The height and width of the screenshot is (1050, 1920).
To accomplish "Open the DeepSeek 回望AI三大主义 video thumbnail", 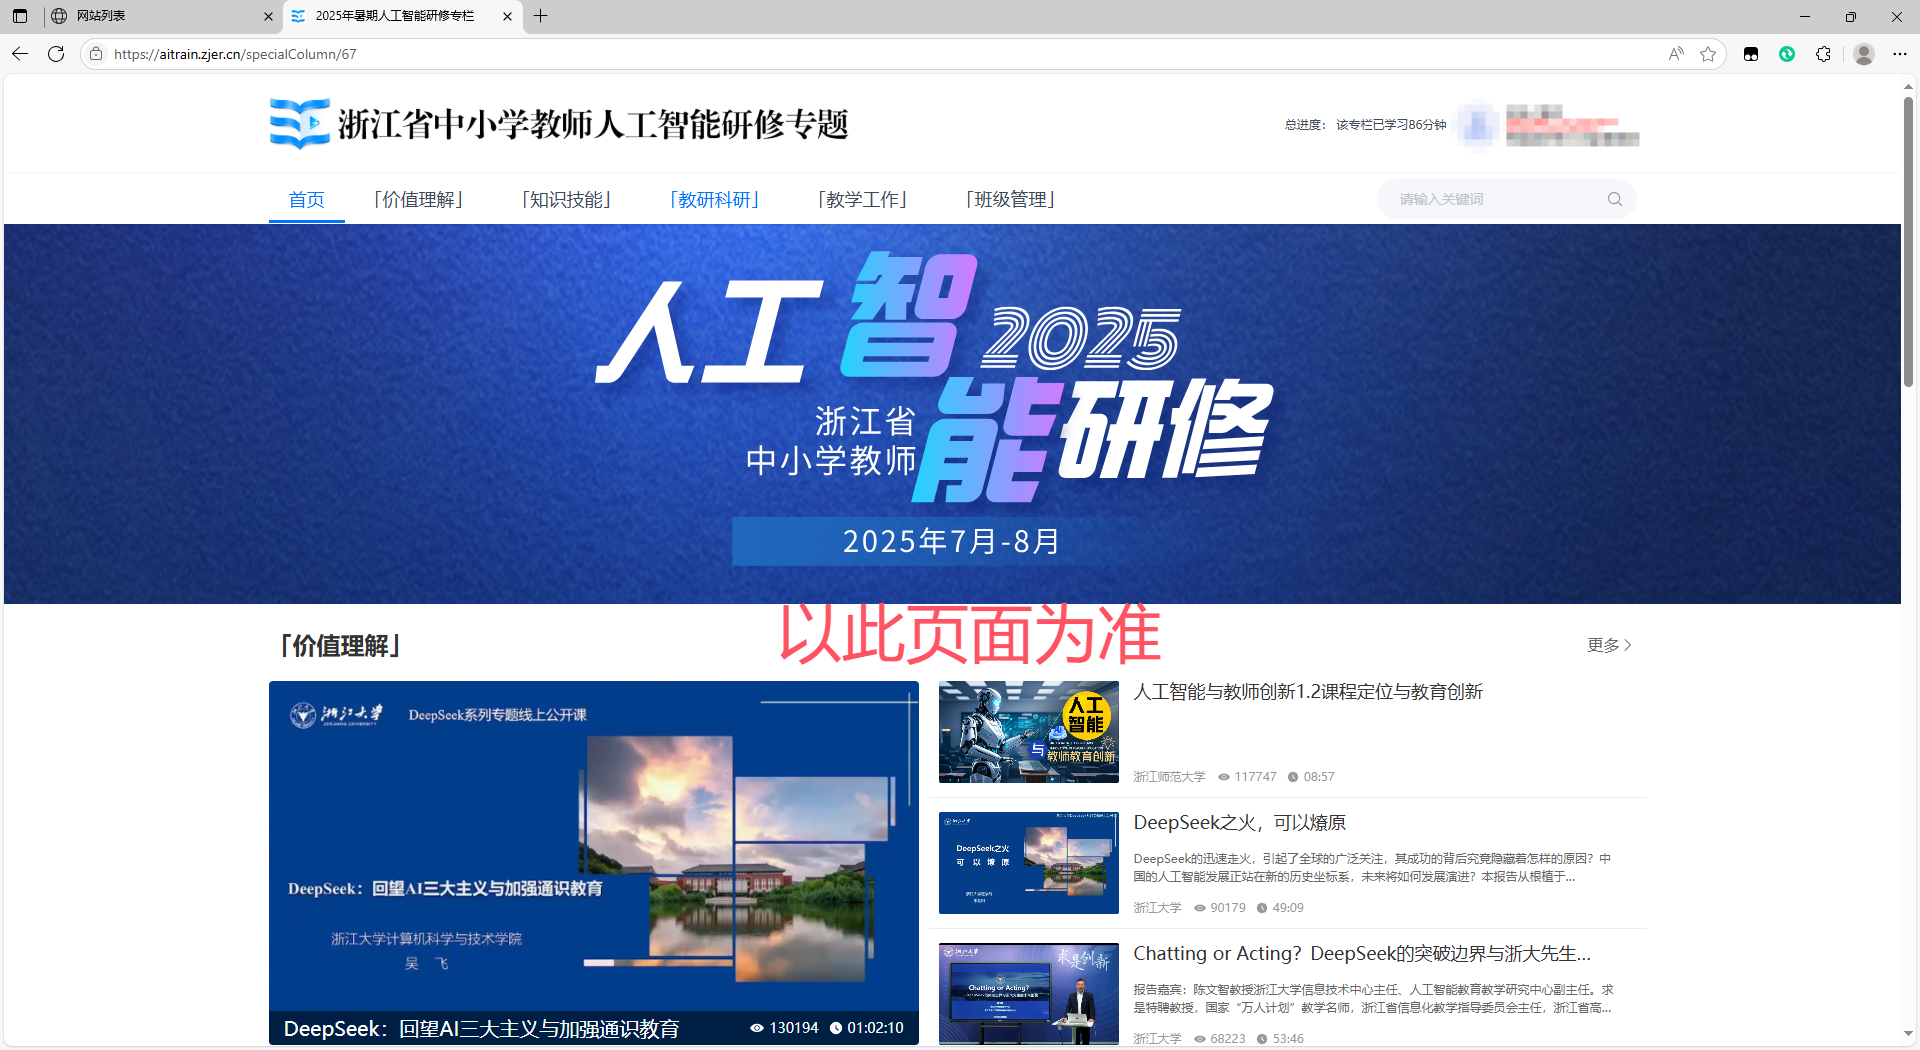I will coord(594,862).
